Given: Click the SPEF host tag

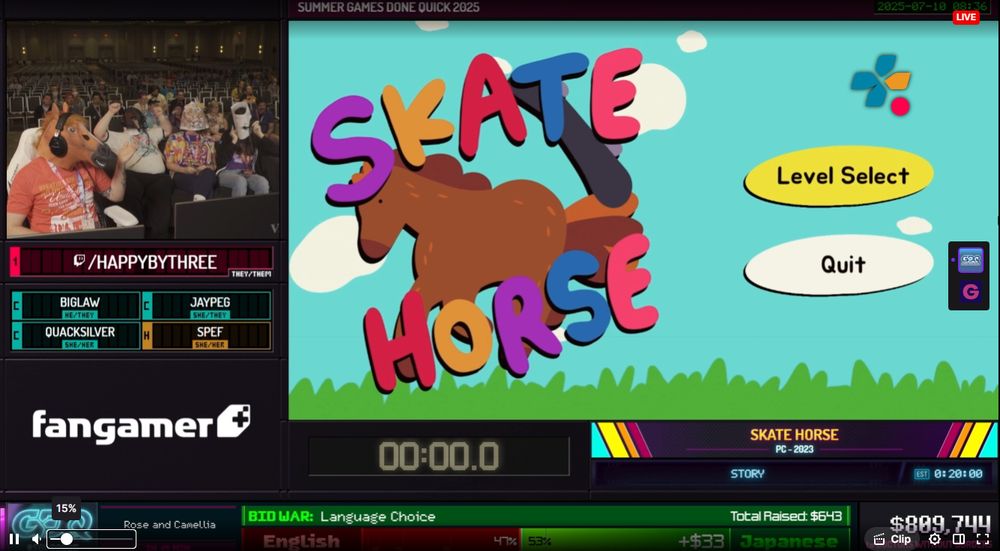Looking at the screenshot, I should click(x=207, y=335).
